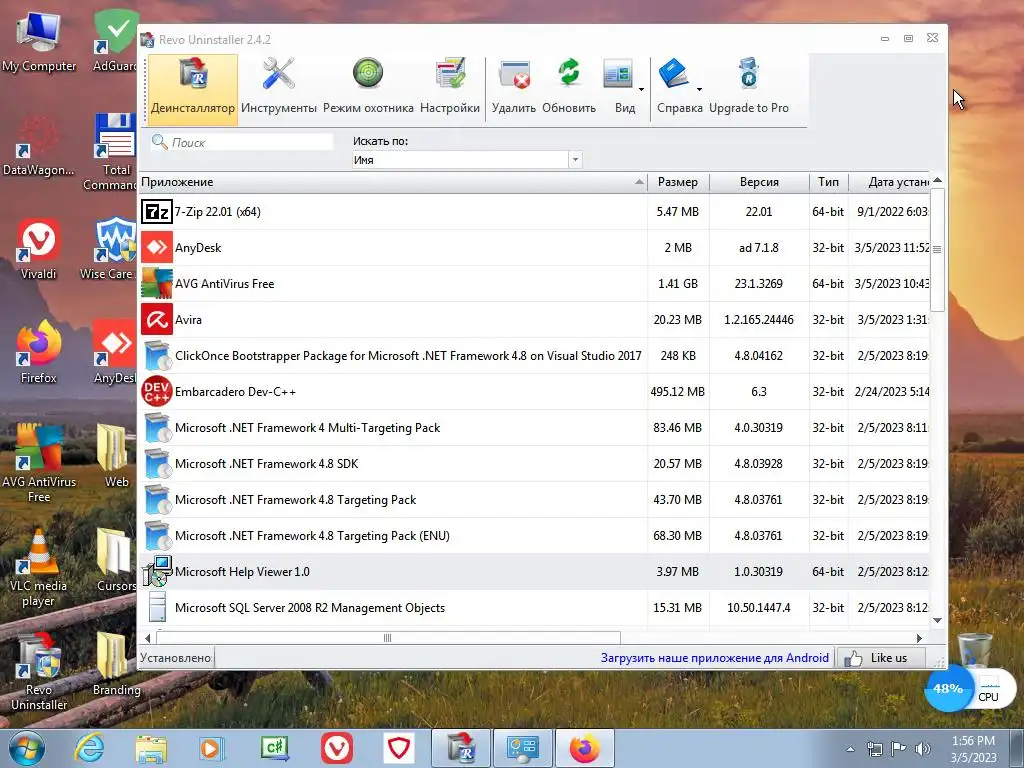Image resolution: width=1024 pixels, height=768 pixels.
Task: Open the Искать по Имя combo box
Action: [466, 160]
